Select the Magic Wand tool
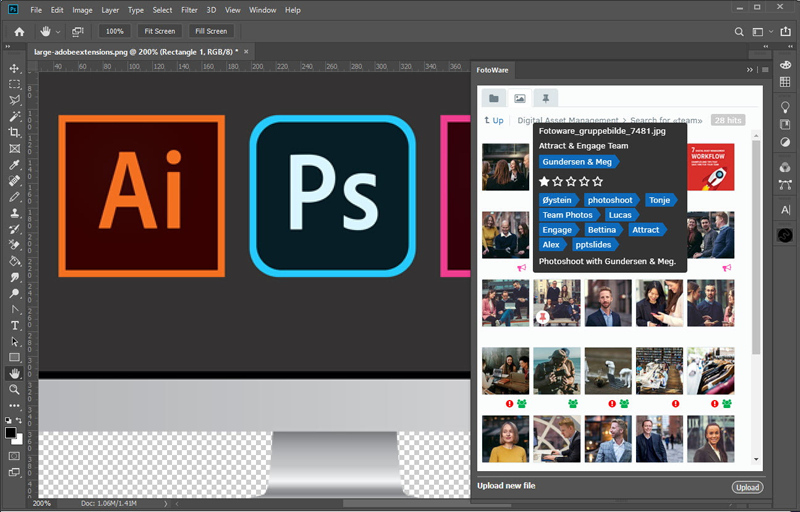The height and width of the screenshot is (512, 800). pos(14,116)
